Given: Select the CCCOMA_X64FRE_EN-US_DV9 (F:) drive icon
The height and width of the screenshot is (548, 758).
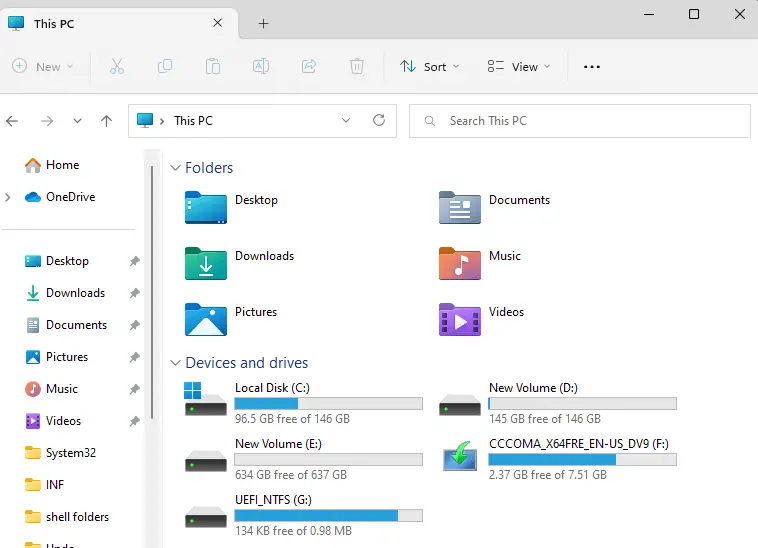Looking at the screenshot, I should (460, 456).
